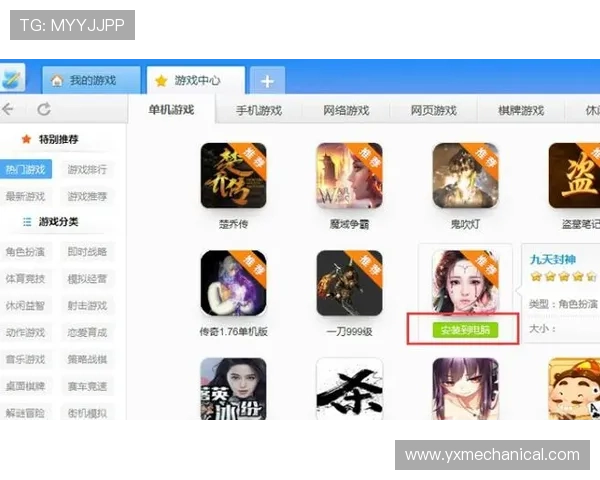Filter by 射击游戏 category
600x480 pixels.
tap(87, 305)
